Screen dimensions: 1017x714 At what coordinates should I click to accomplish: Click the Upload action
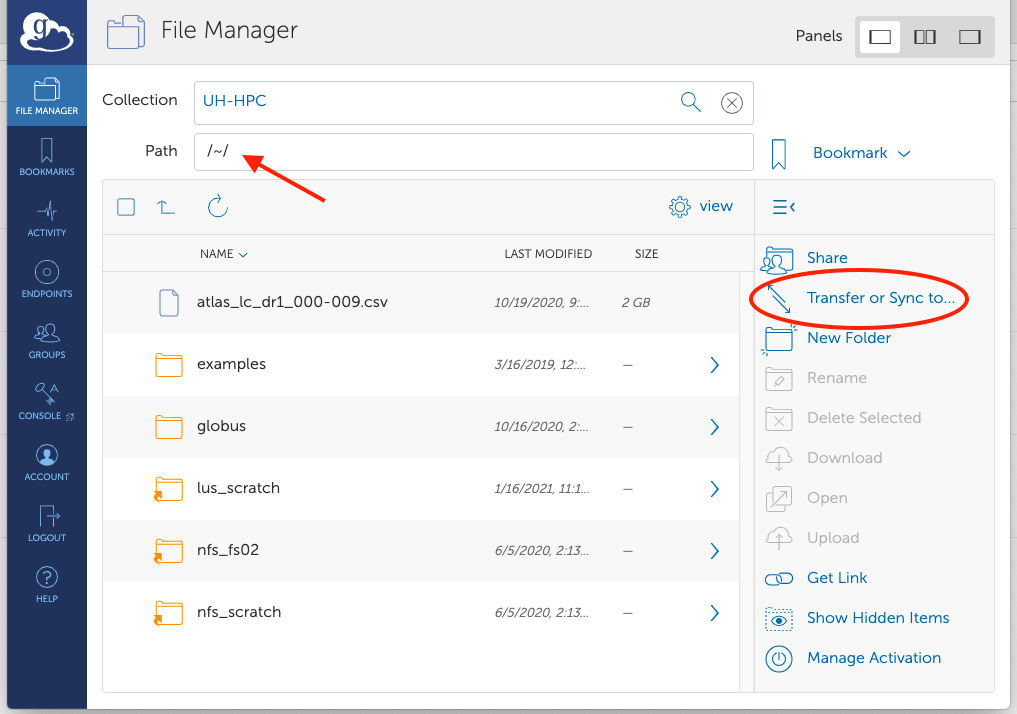click(x=833, y=538)
